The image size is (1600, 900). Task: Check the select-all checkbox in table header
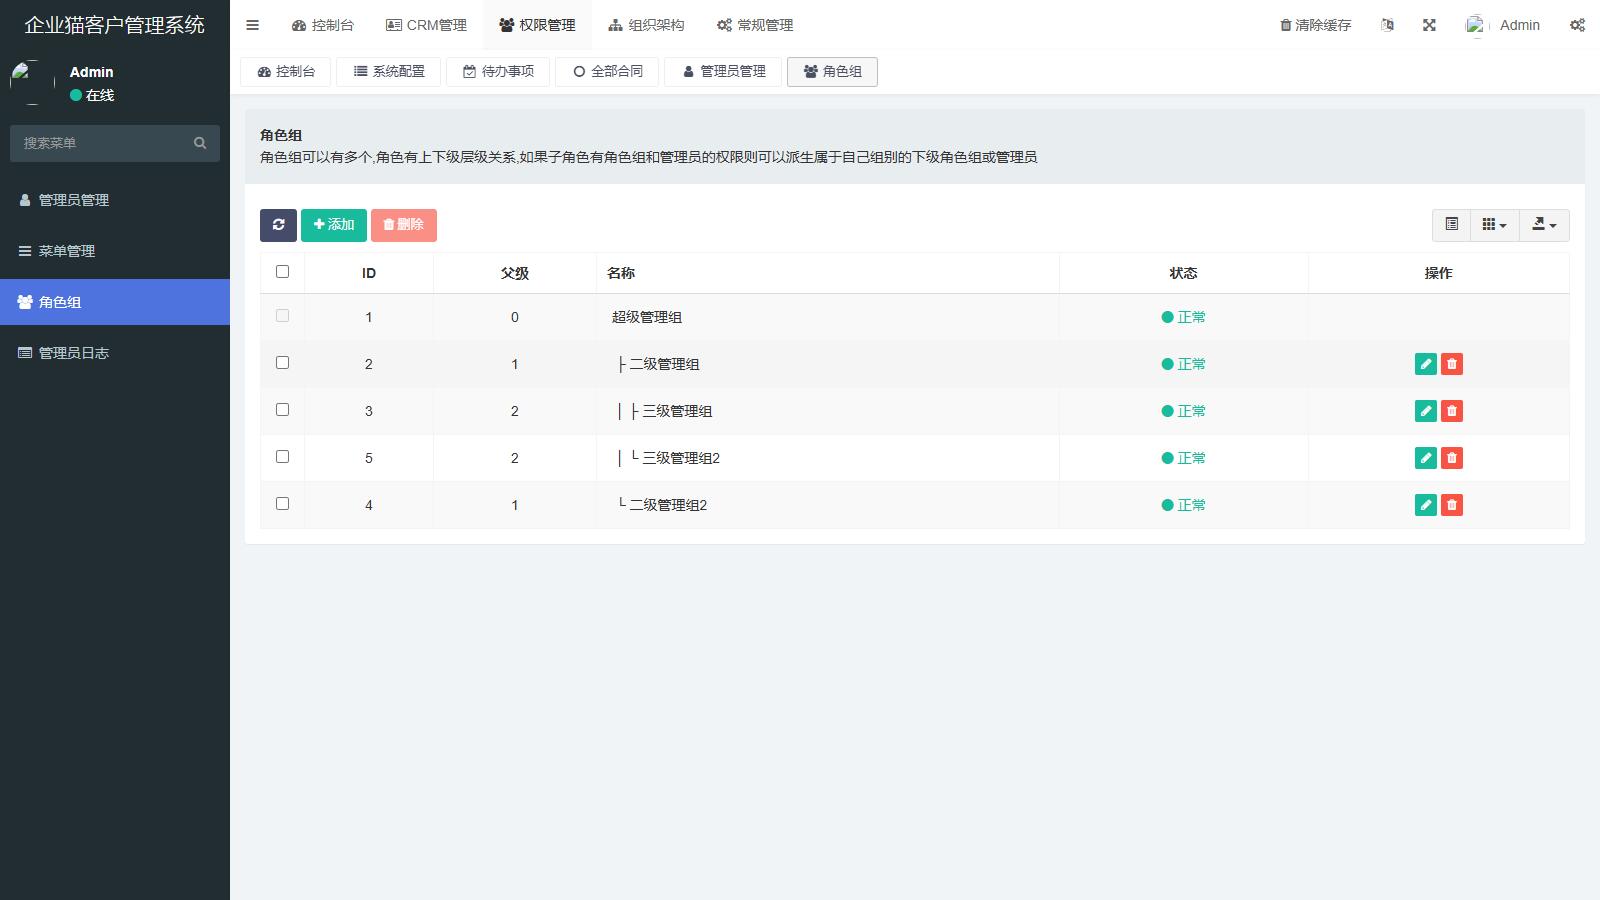(x=282, y=272)
